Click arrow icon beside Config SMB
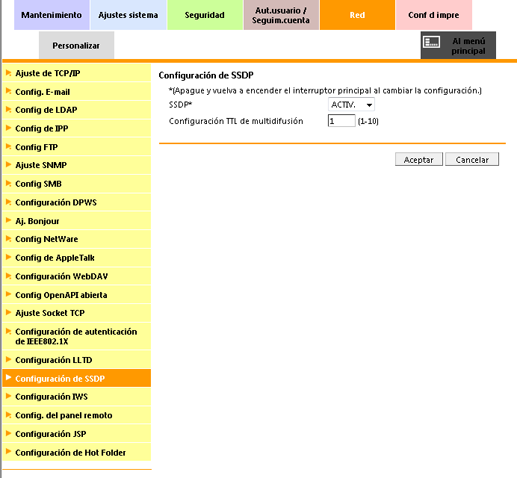Screen dimensions: 517x478 pos(9,183)
